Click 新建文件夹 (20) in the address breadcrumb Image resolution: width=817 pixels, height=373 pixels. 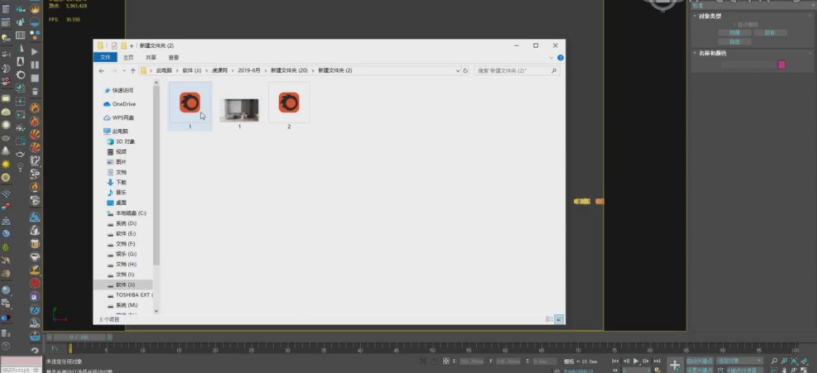coord(289,70)
